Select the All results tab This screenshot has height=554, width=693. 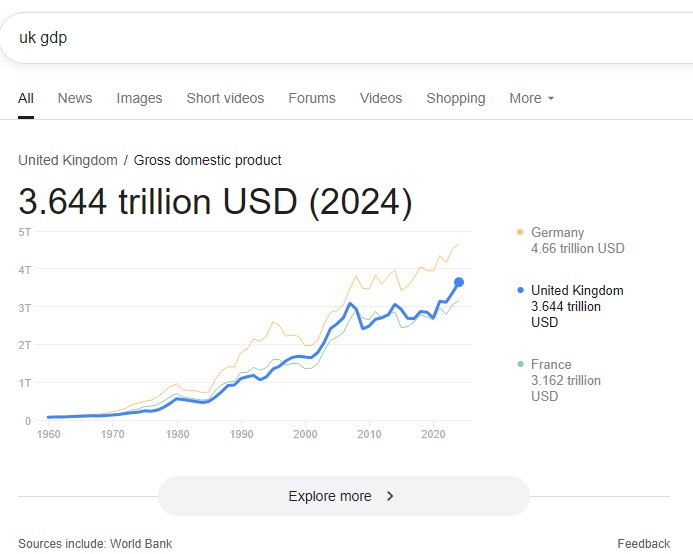click(x=26, y=98)
